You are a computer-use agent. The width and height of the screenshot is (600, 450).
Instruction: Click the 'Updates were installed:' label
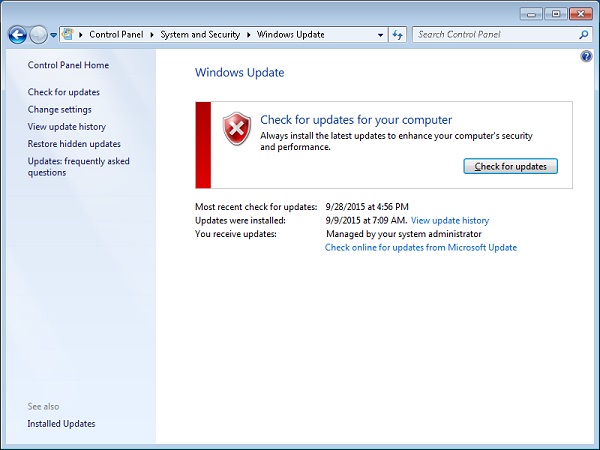point(240,220)
